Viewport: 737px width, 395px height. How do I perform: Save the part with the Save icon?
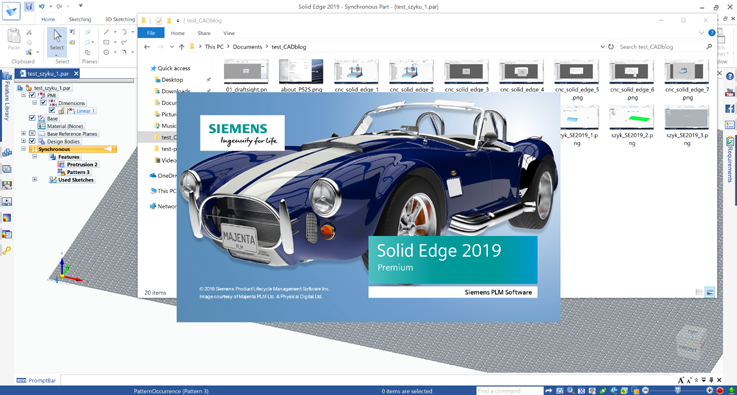29,7
